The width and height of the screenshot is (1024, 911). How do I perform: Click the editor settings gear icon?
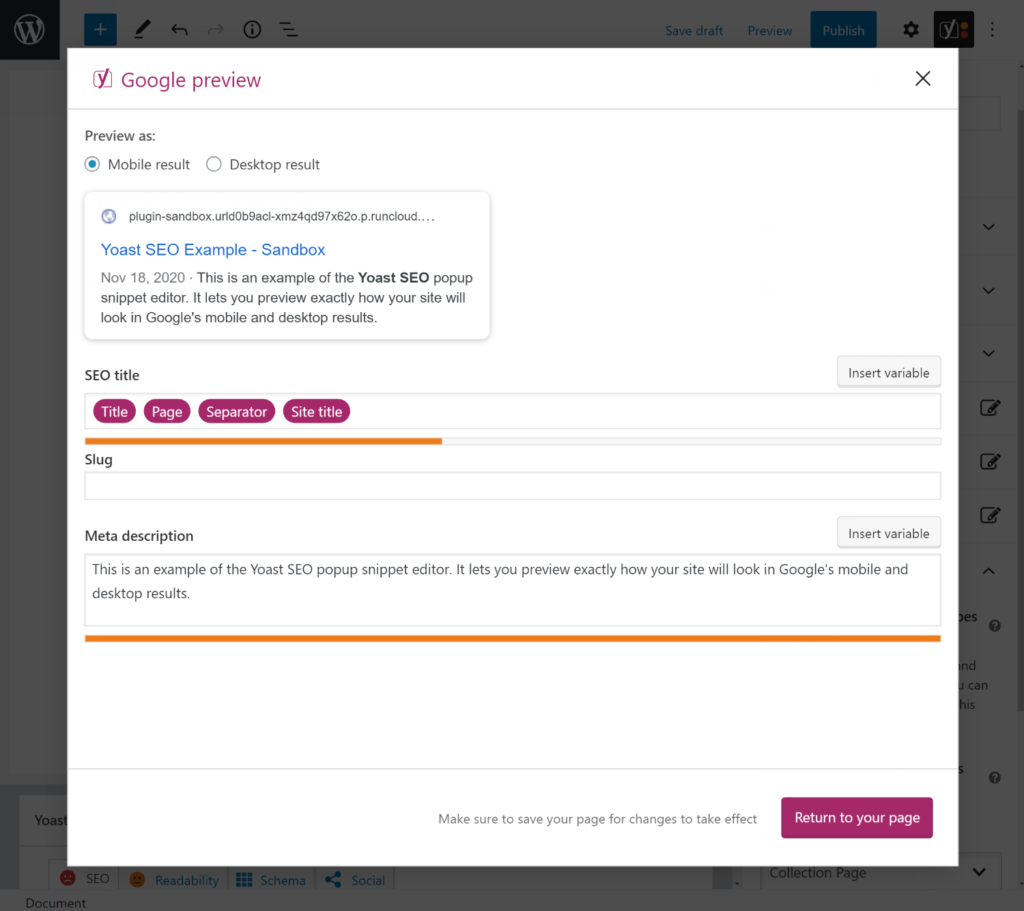tap(910, 29)
